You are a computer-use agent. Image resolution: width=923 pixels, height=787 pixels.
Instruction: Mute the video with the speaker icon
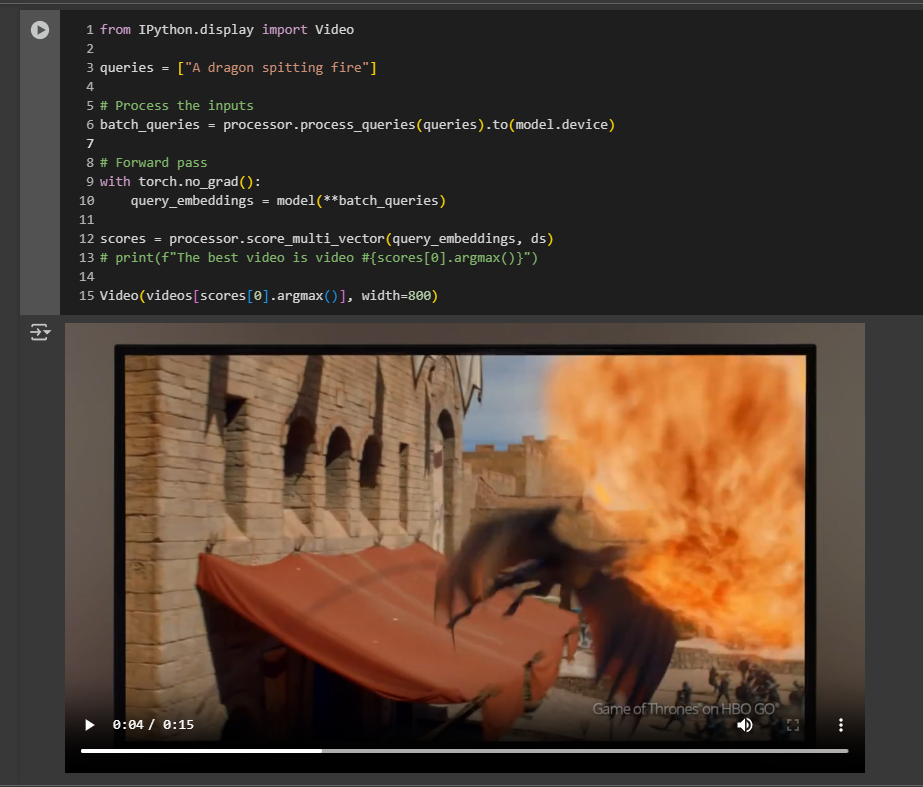(x=745, y=725)
